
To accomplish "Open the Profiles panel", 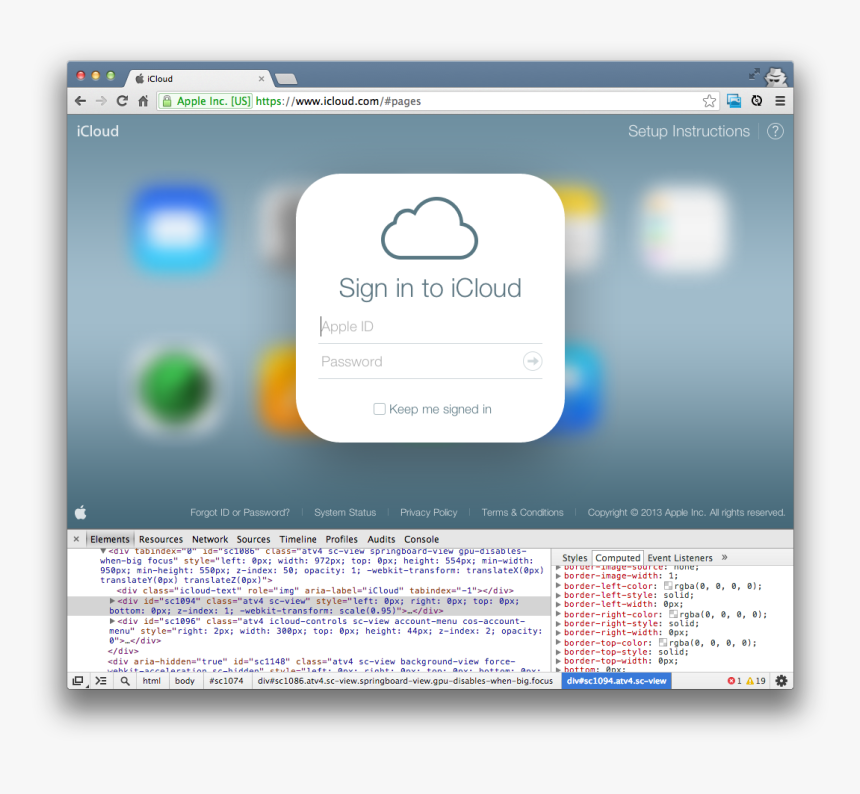I will 341,539.
